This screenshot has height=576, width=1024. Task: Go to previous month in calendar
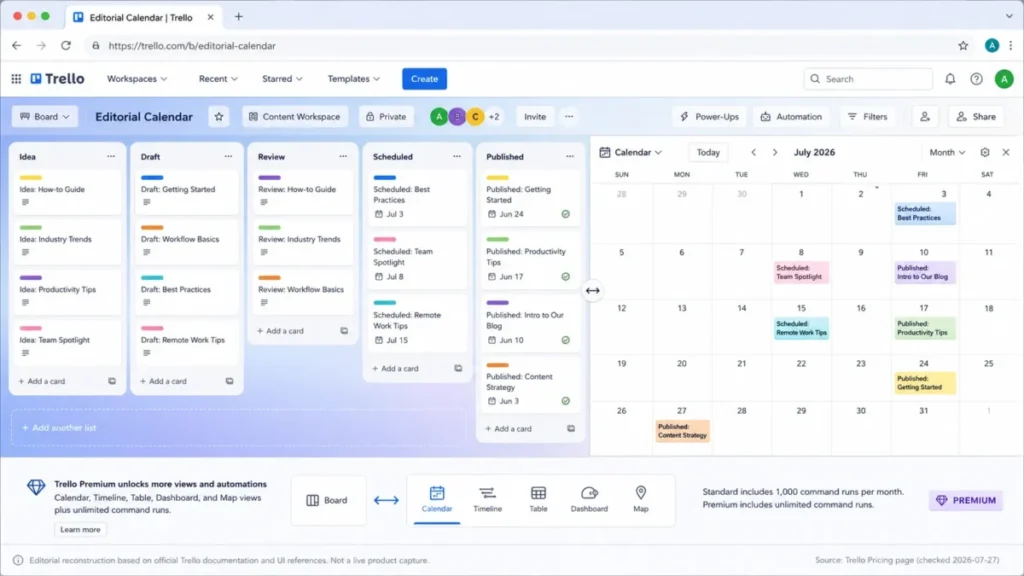754,152
